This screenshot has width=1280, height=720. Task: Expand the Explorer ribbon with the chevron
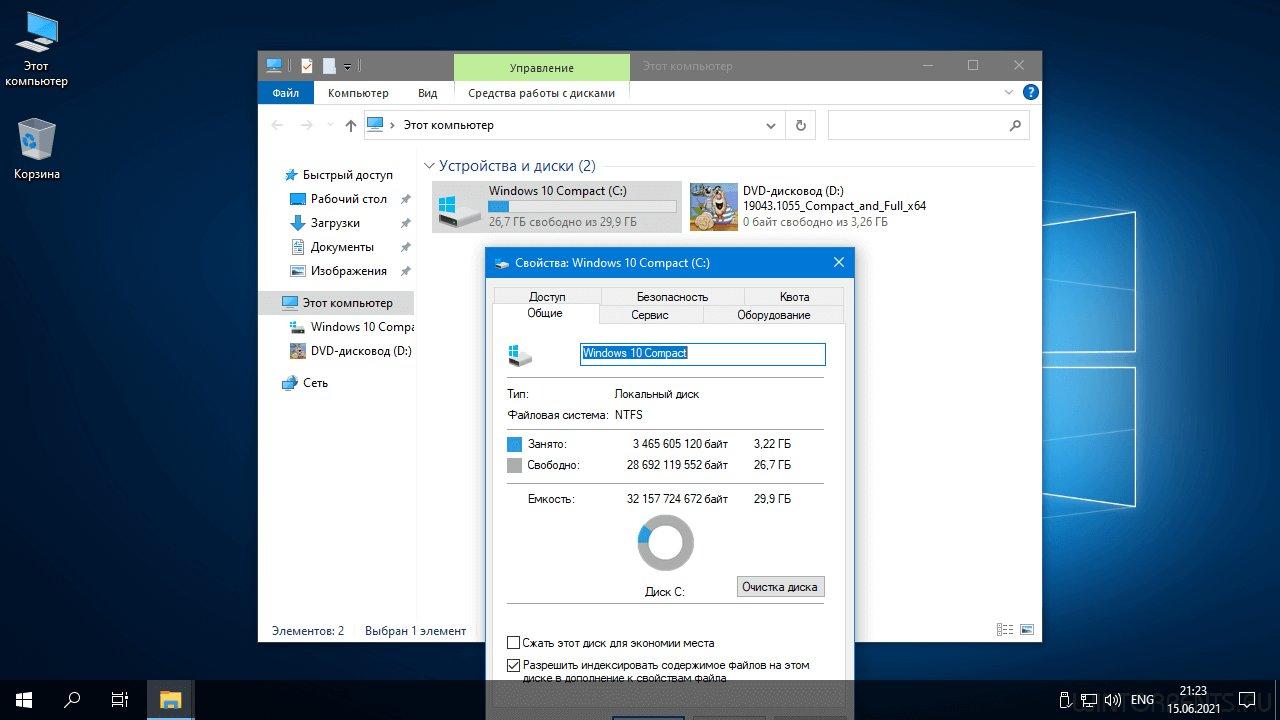(1008, 92)
